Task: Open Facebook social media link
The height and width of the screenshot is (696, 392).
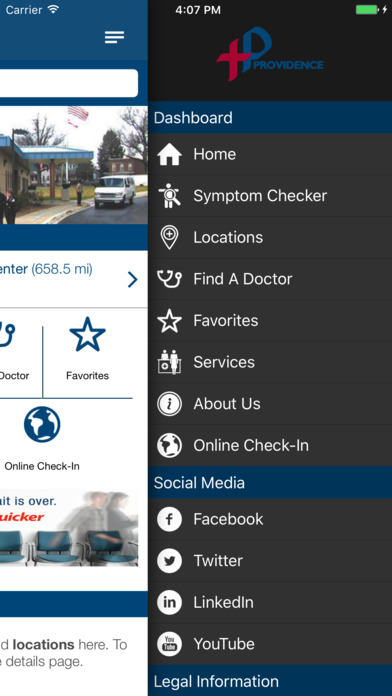Action: pyautogui.click(x=270, y=519)
